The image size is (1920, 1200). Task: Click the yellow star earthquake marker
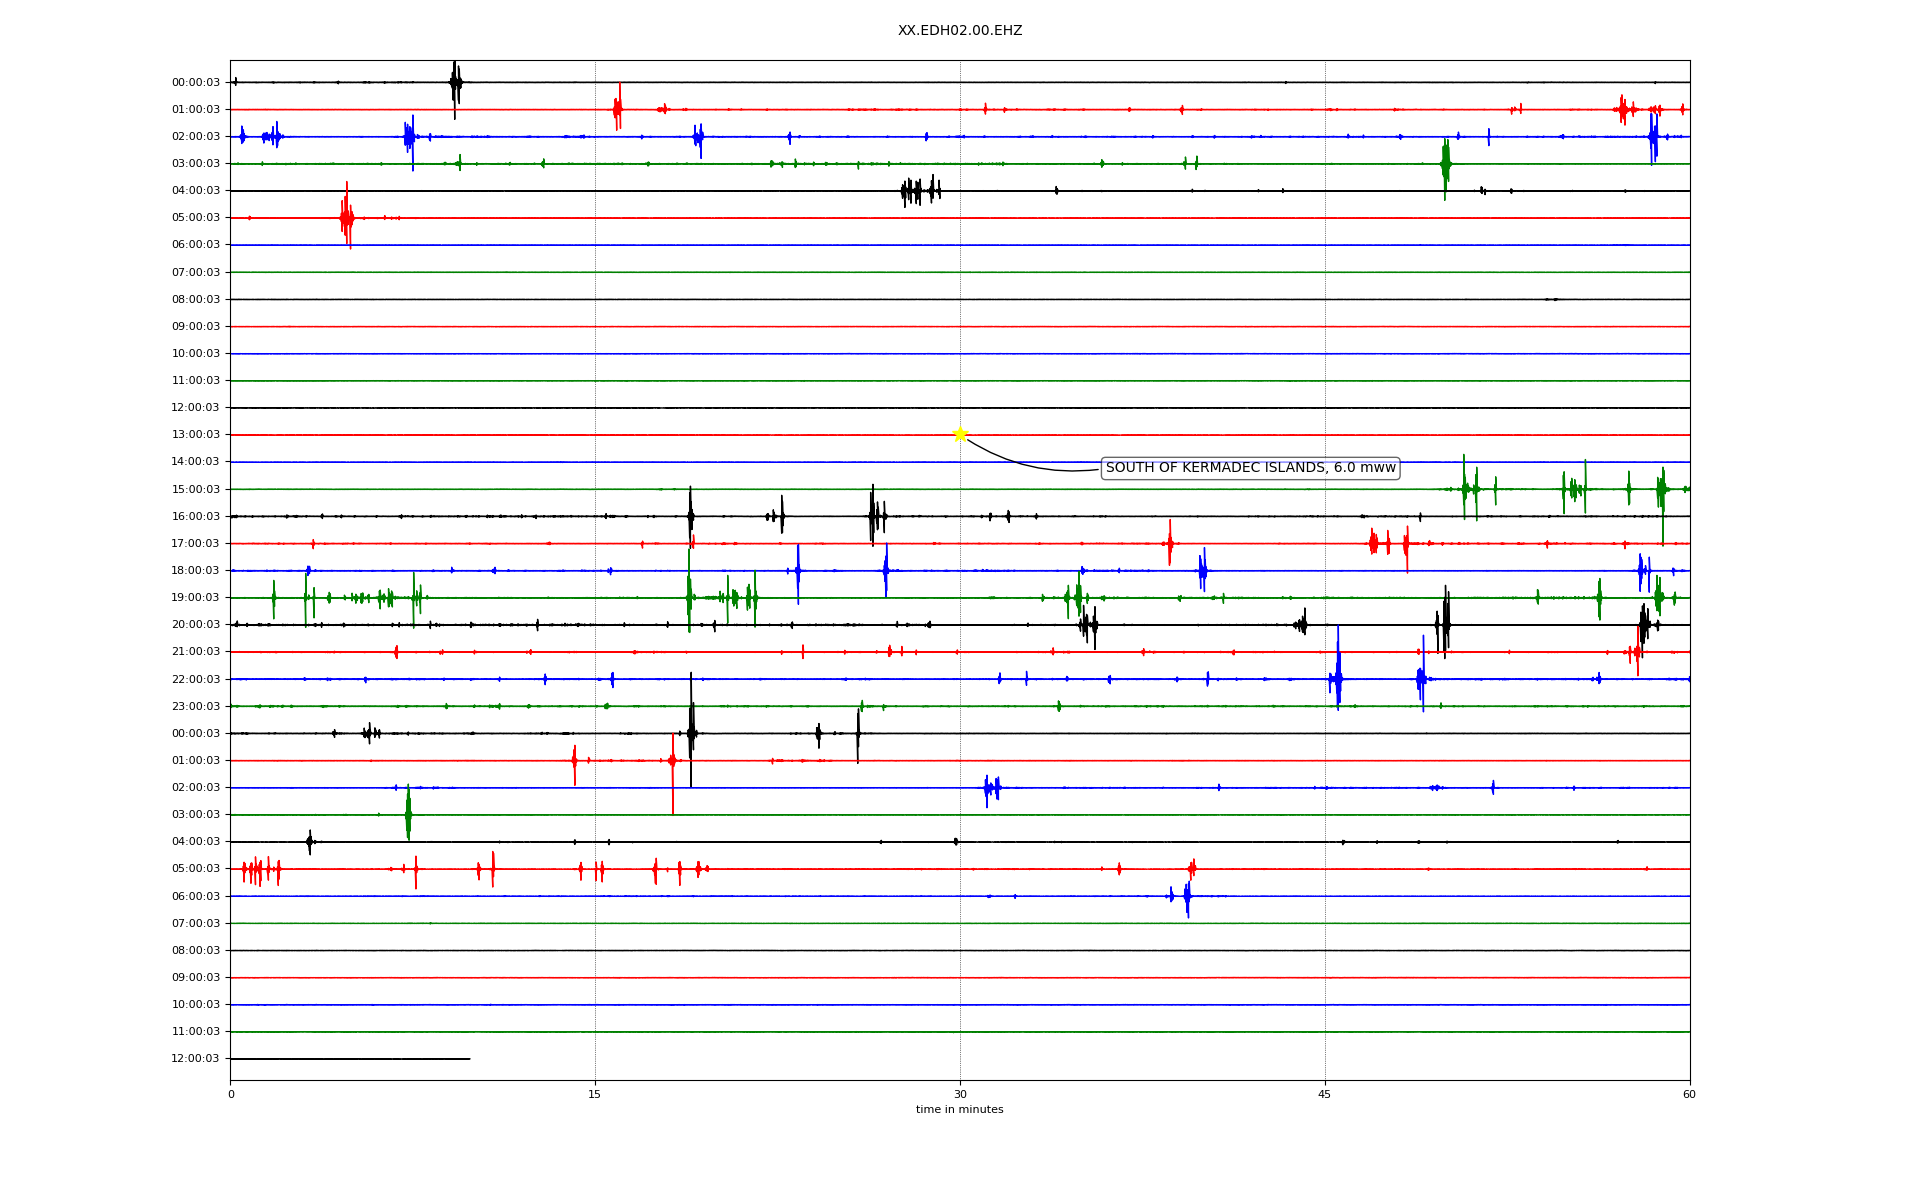click(960, 434)
